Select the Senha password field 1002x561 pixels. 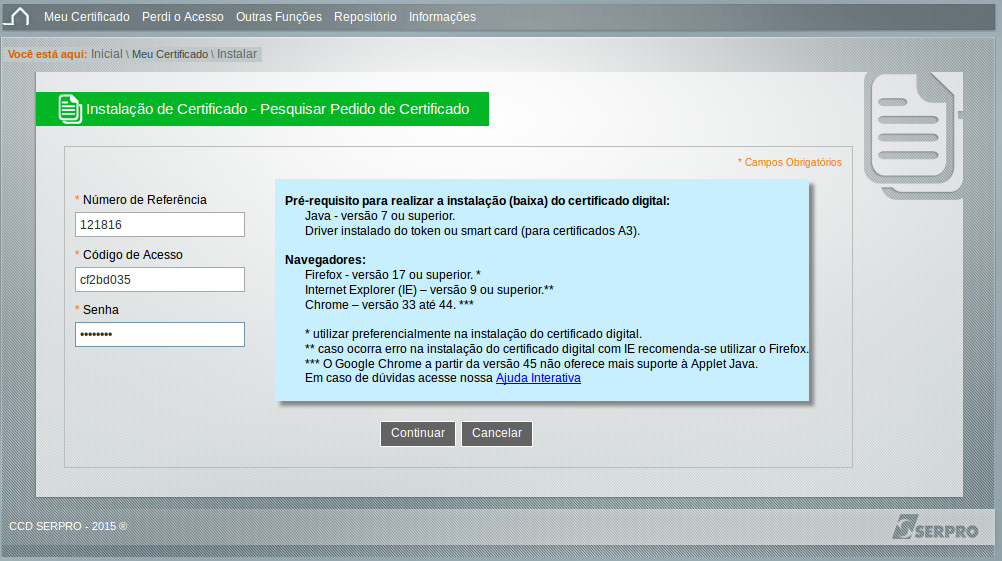(160, 334)
